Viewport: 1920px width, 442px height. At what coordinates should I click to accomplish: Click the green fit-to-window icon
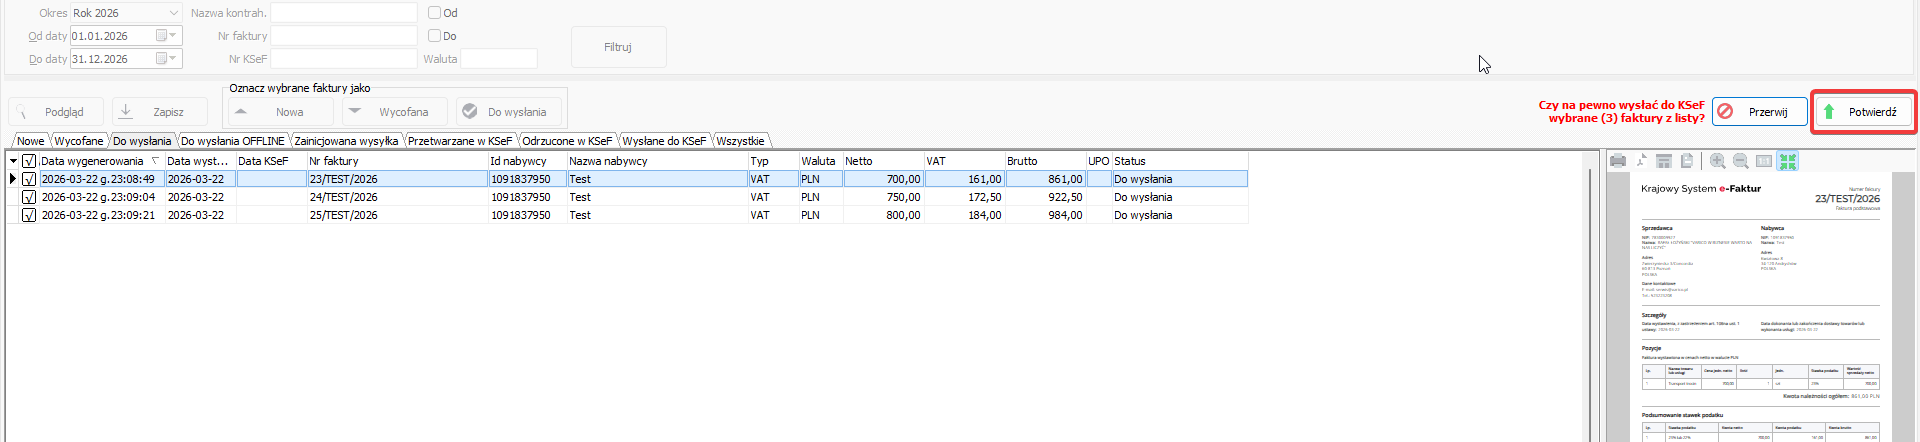[1788, 161]
